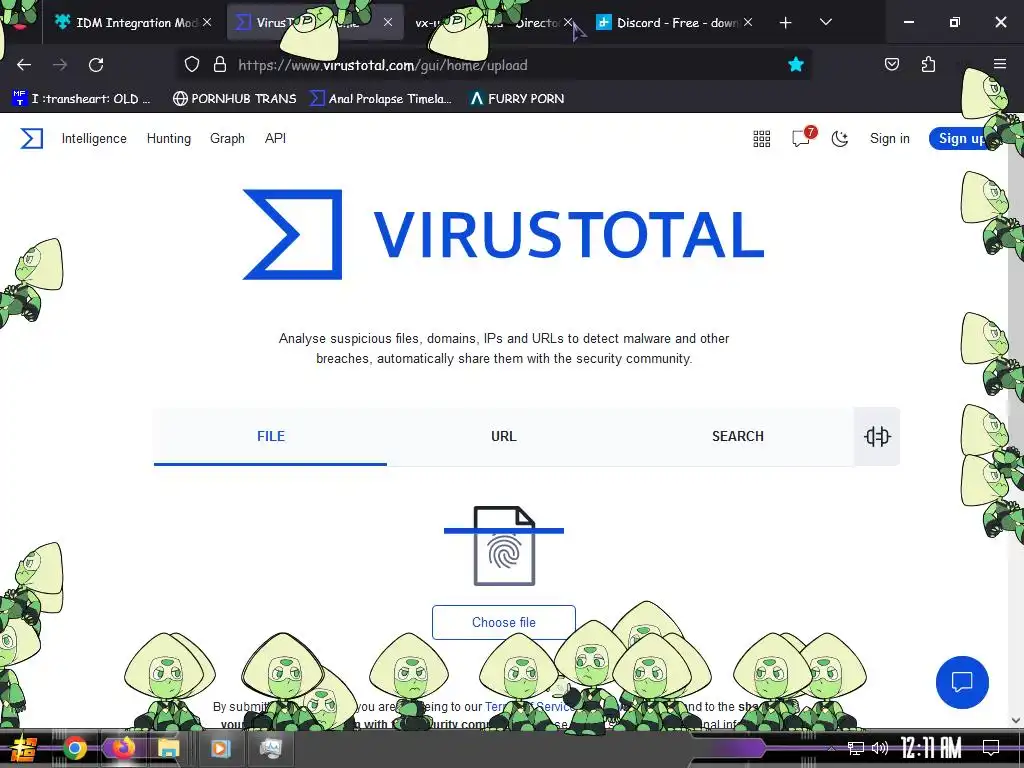Open a new browser tab
Screen dimensions: 1024x768
[786, 23]
